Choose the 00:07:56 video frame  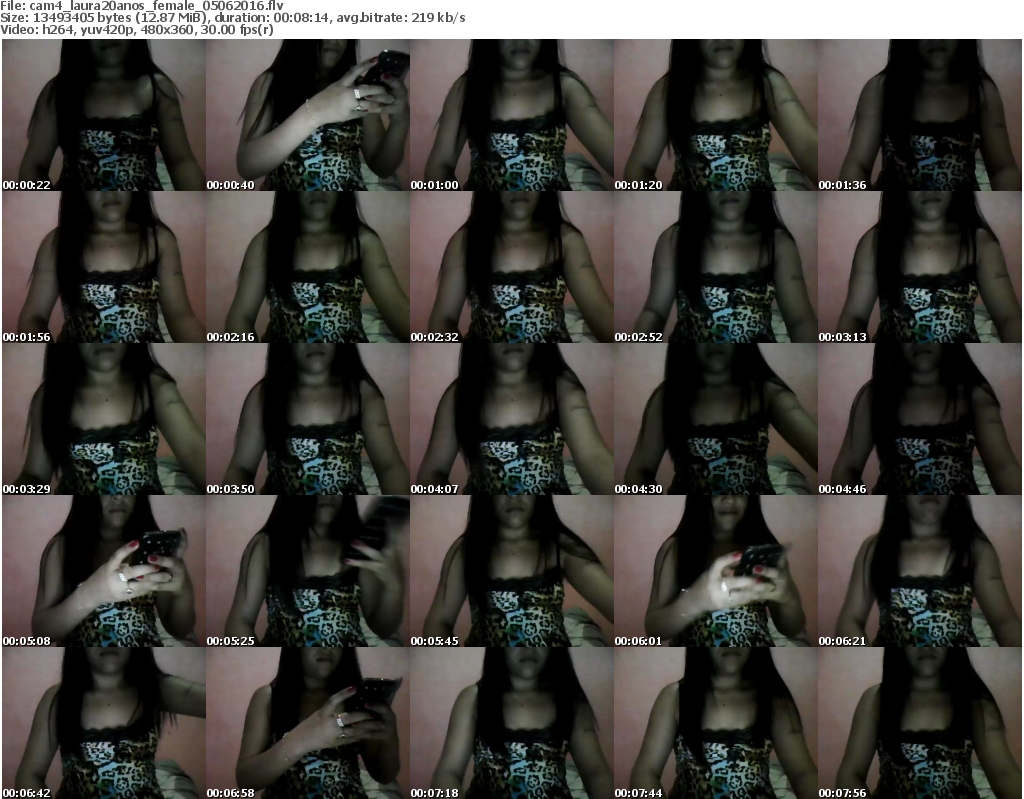click(920, 723)
